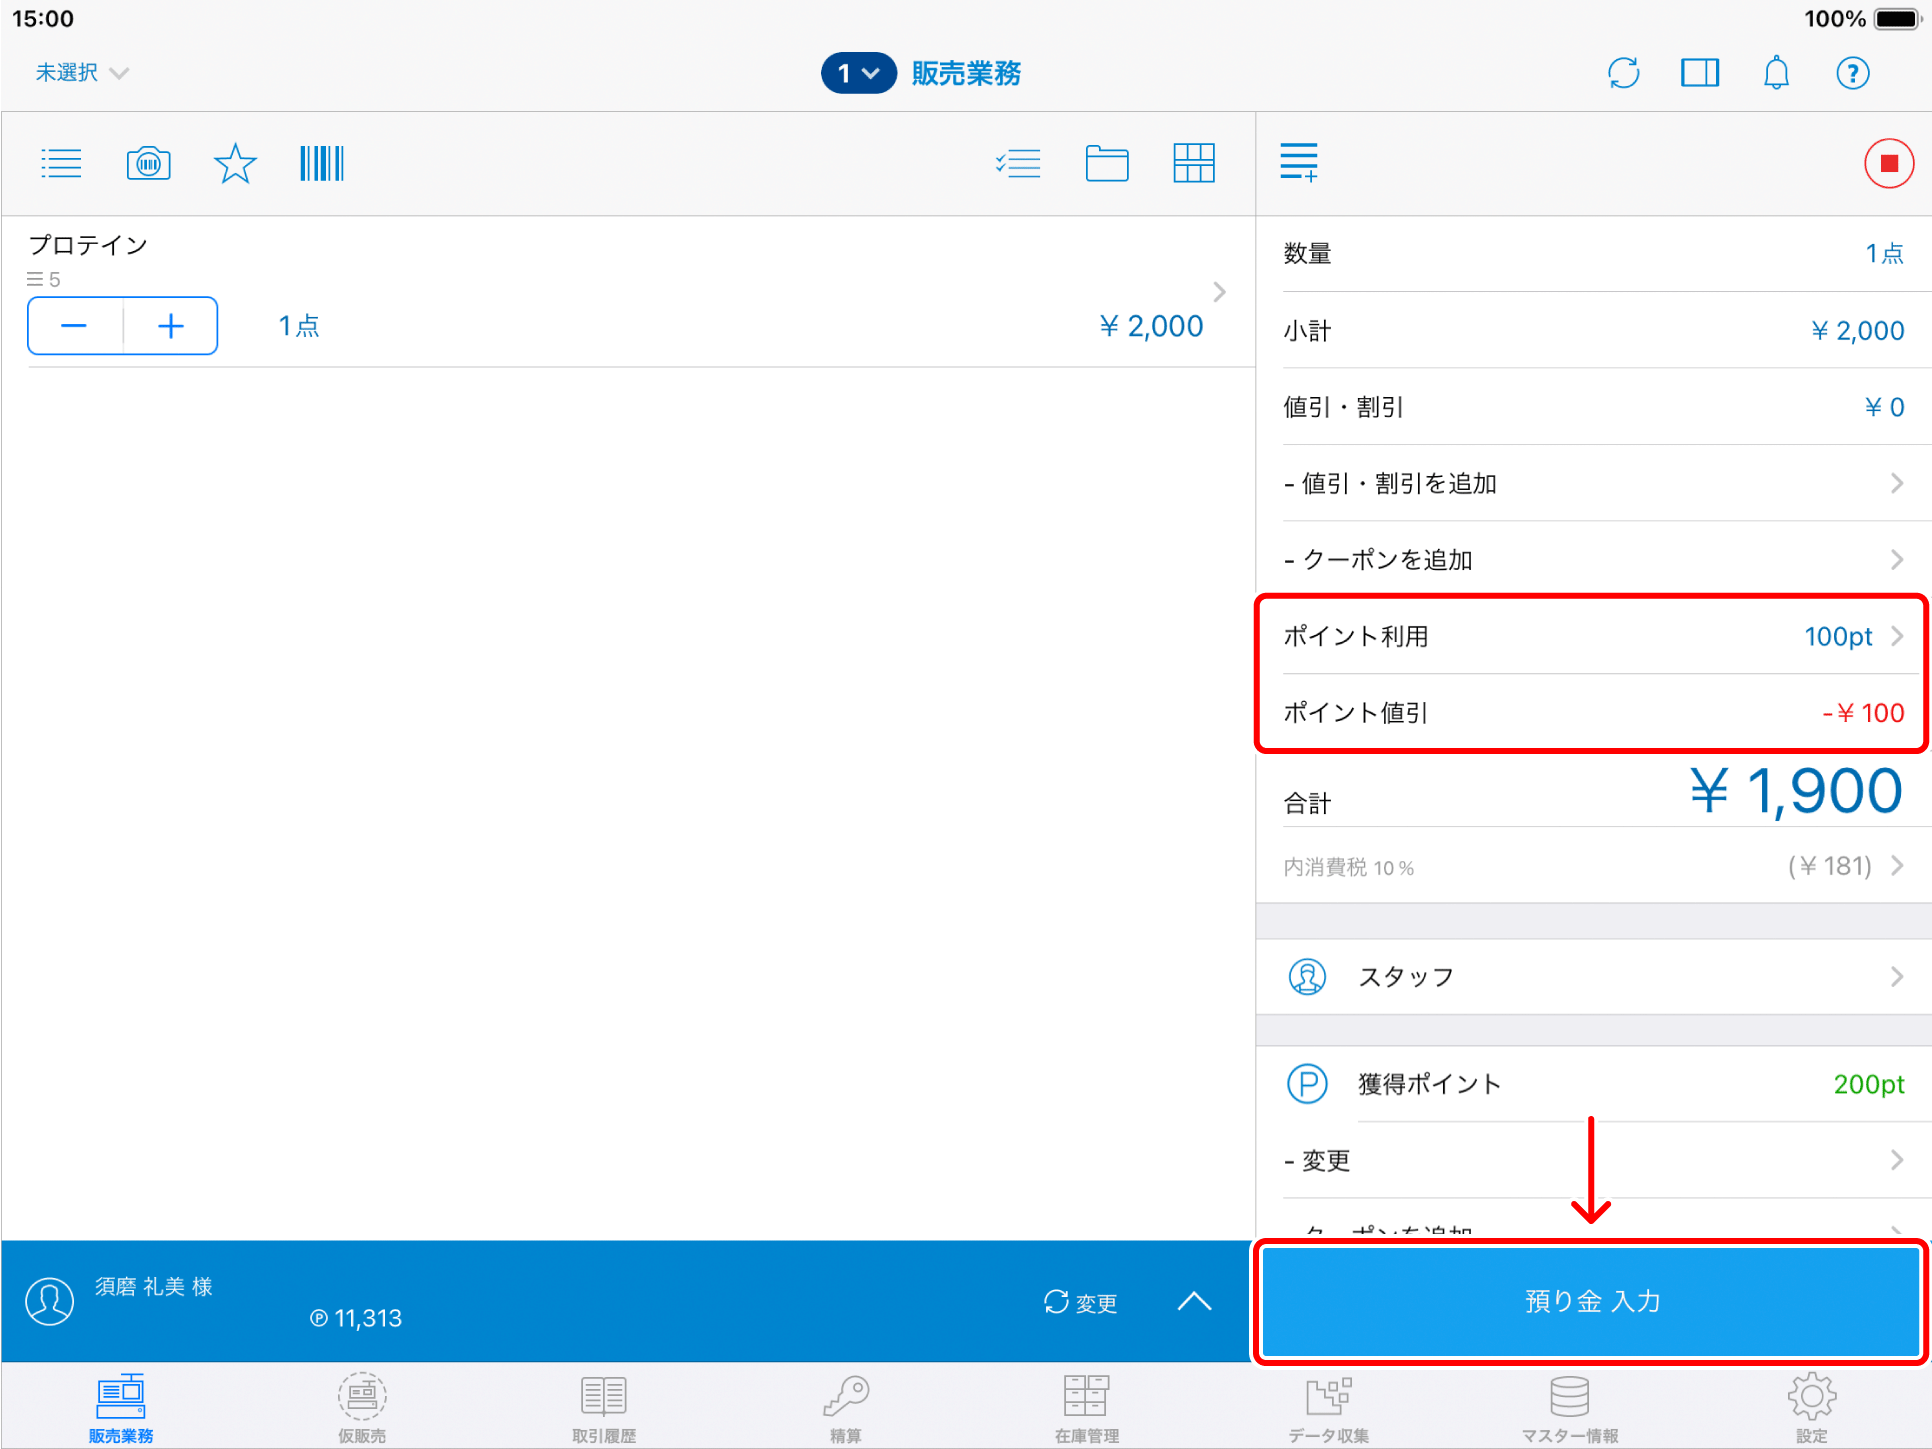Viewport: 1932px width, 1449px height.
Task: Toggle split panel view icon
Action: click(x=1699, y=73)
